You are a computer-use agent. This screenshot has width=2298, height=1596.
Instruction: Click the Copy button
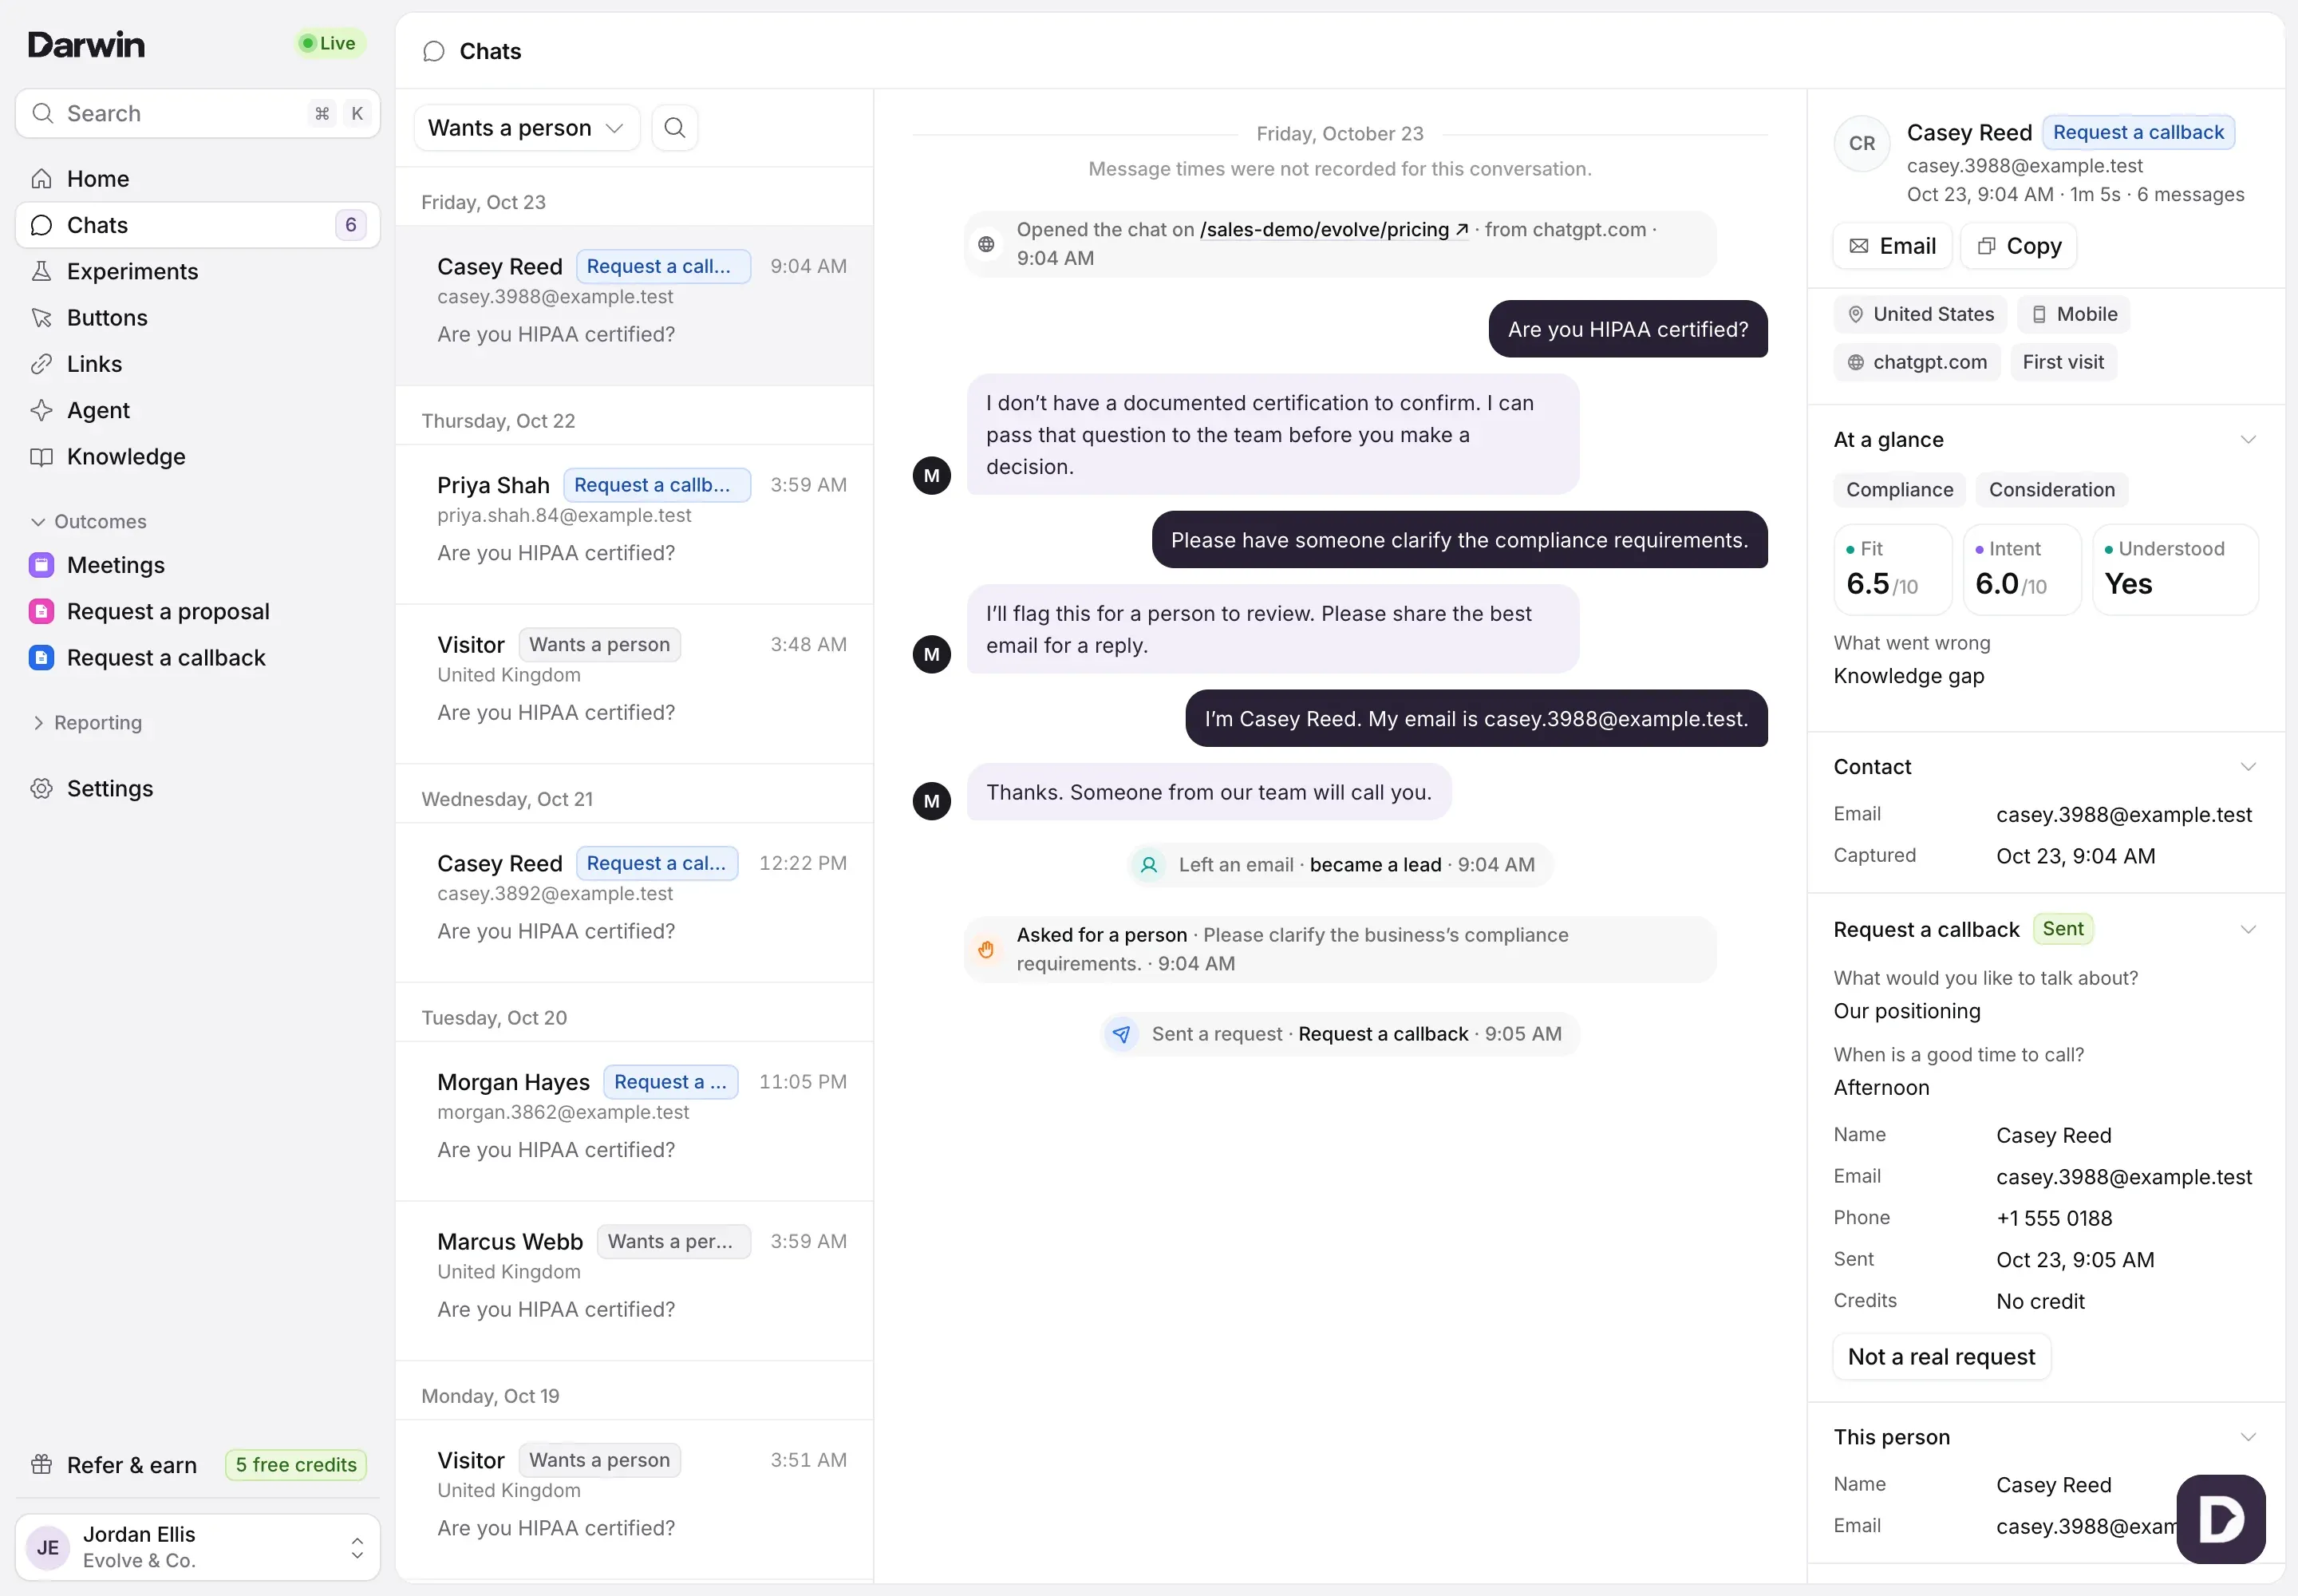2018,246
